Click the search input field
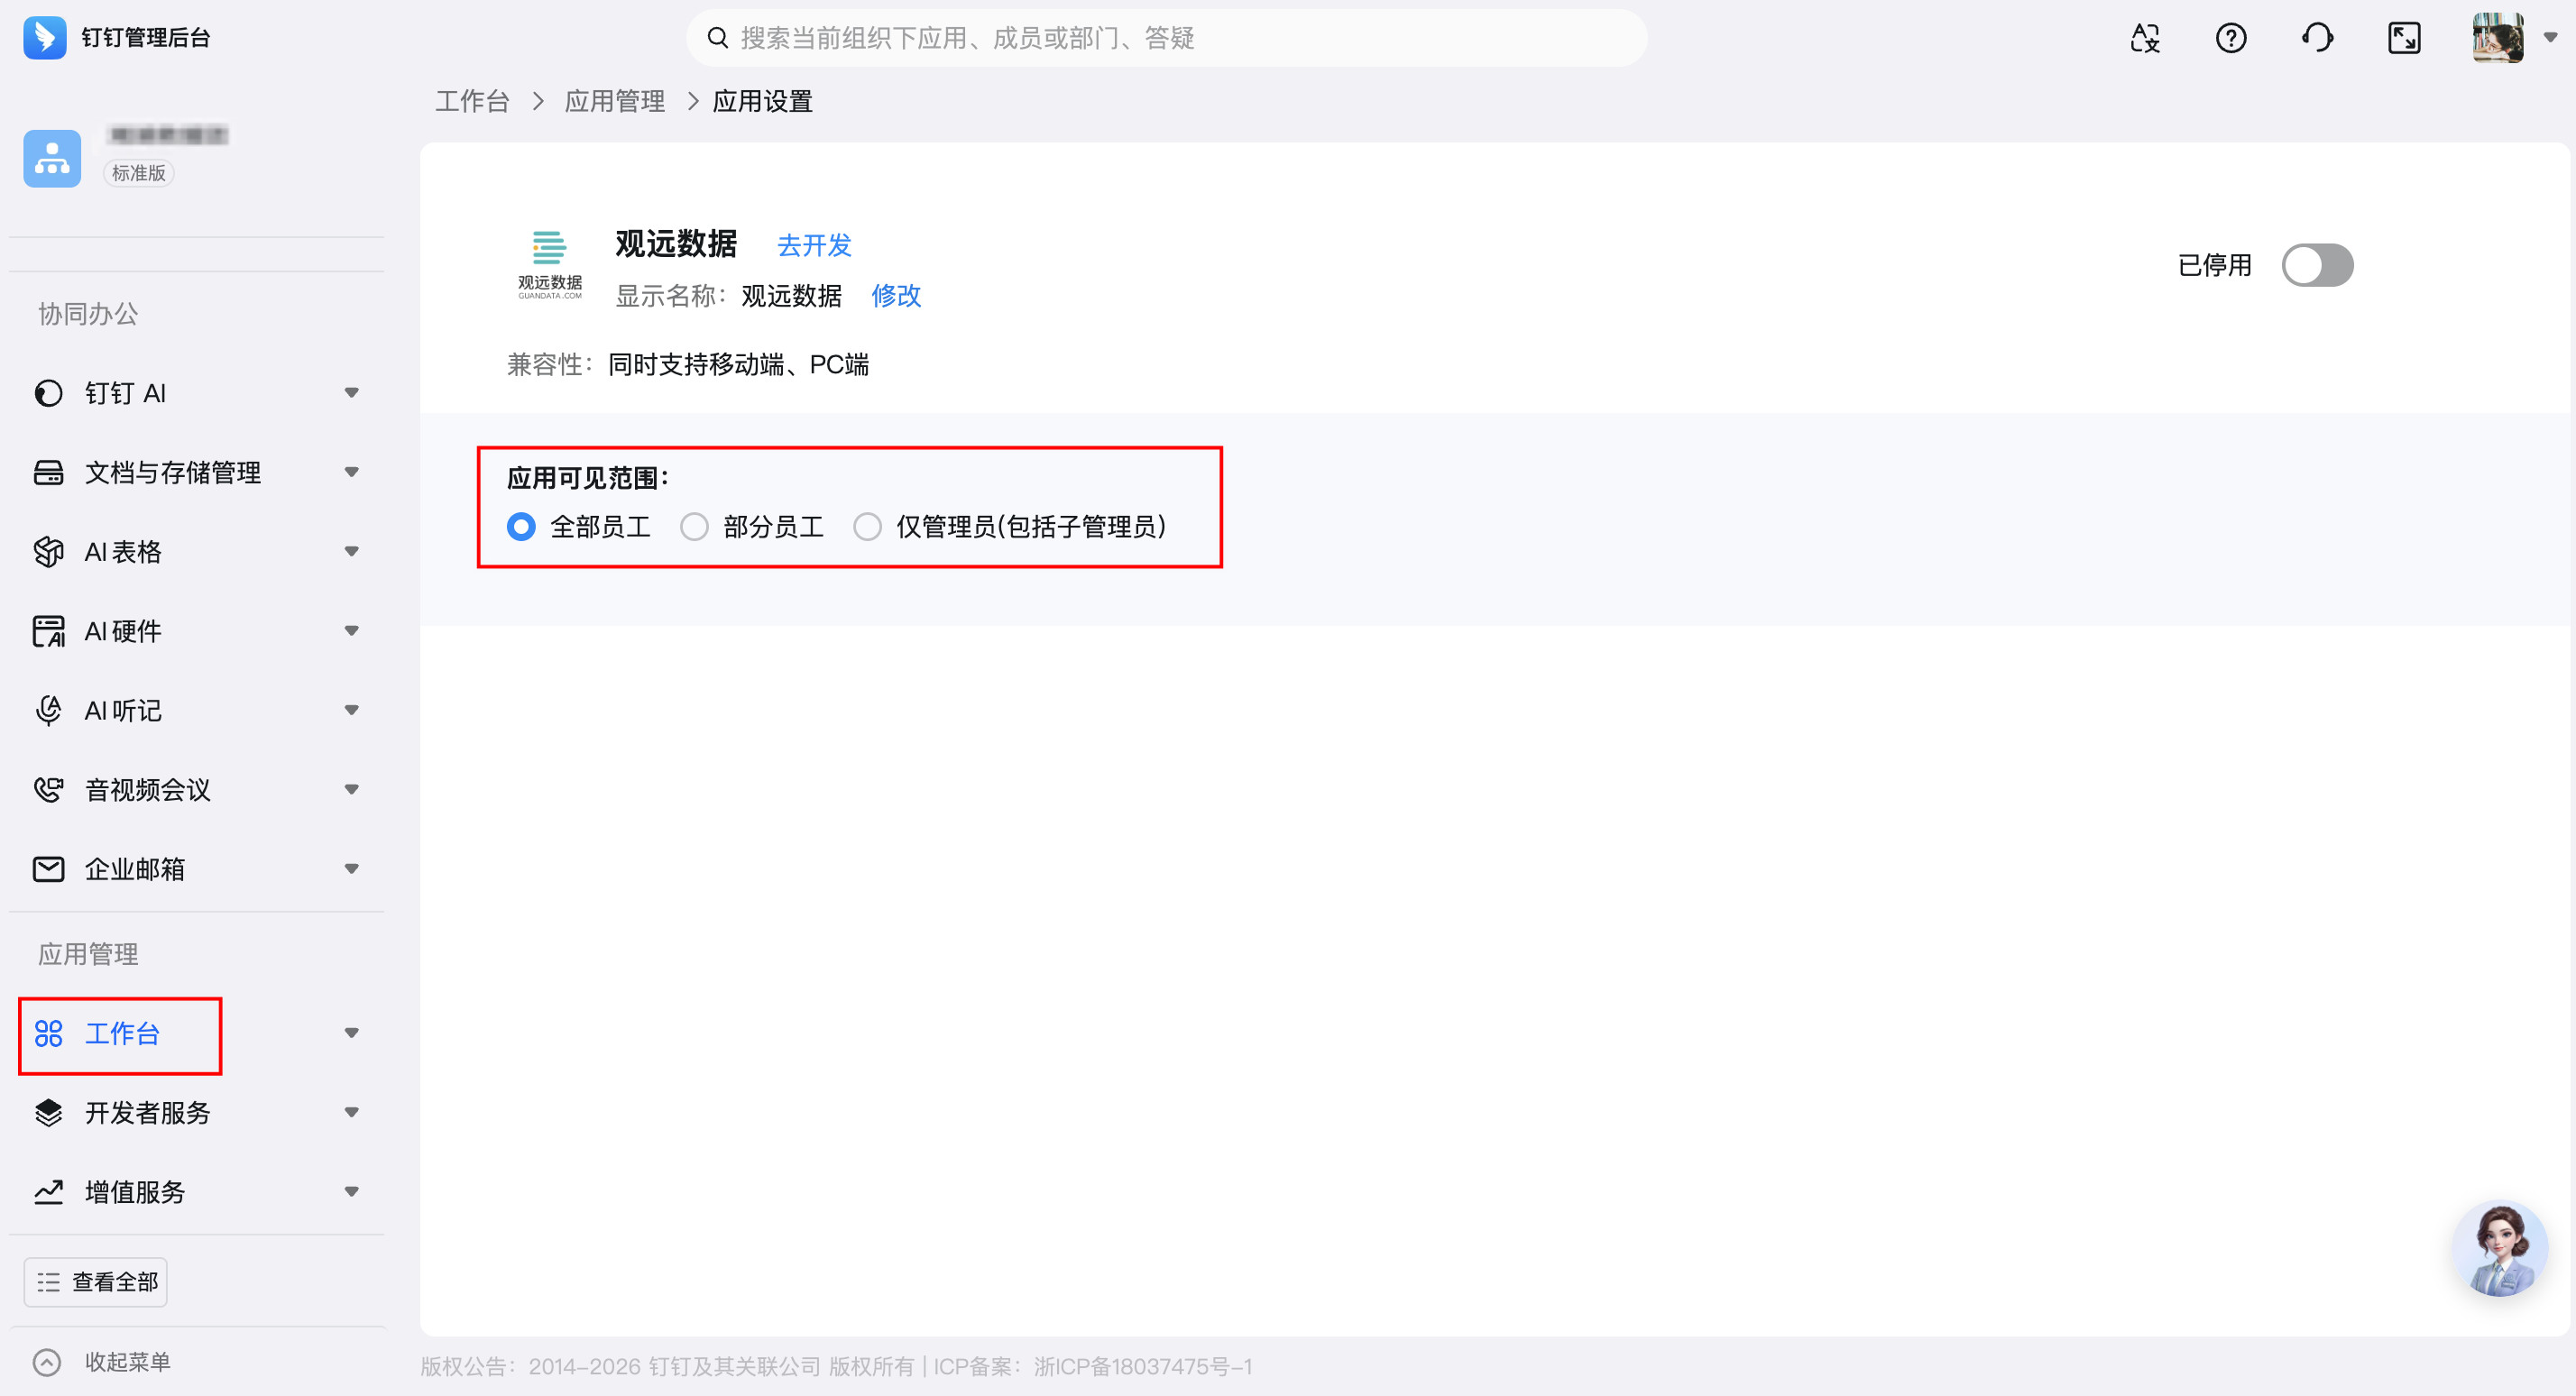The image size is (2576, 1396). [1165, 38]
